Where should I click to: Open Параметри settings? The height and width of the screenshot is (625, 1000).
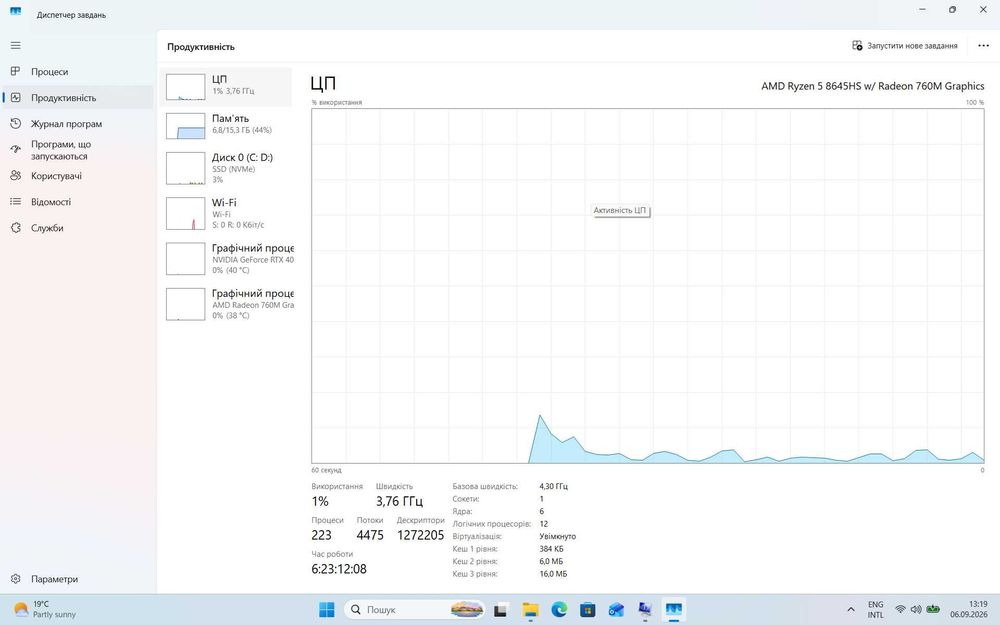coord(78,579)
